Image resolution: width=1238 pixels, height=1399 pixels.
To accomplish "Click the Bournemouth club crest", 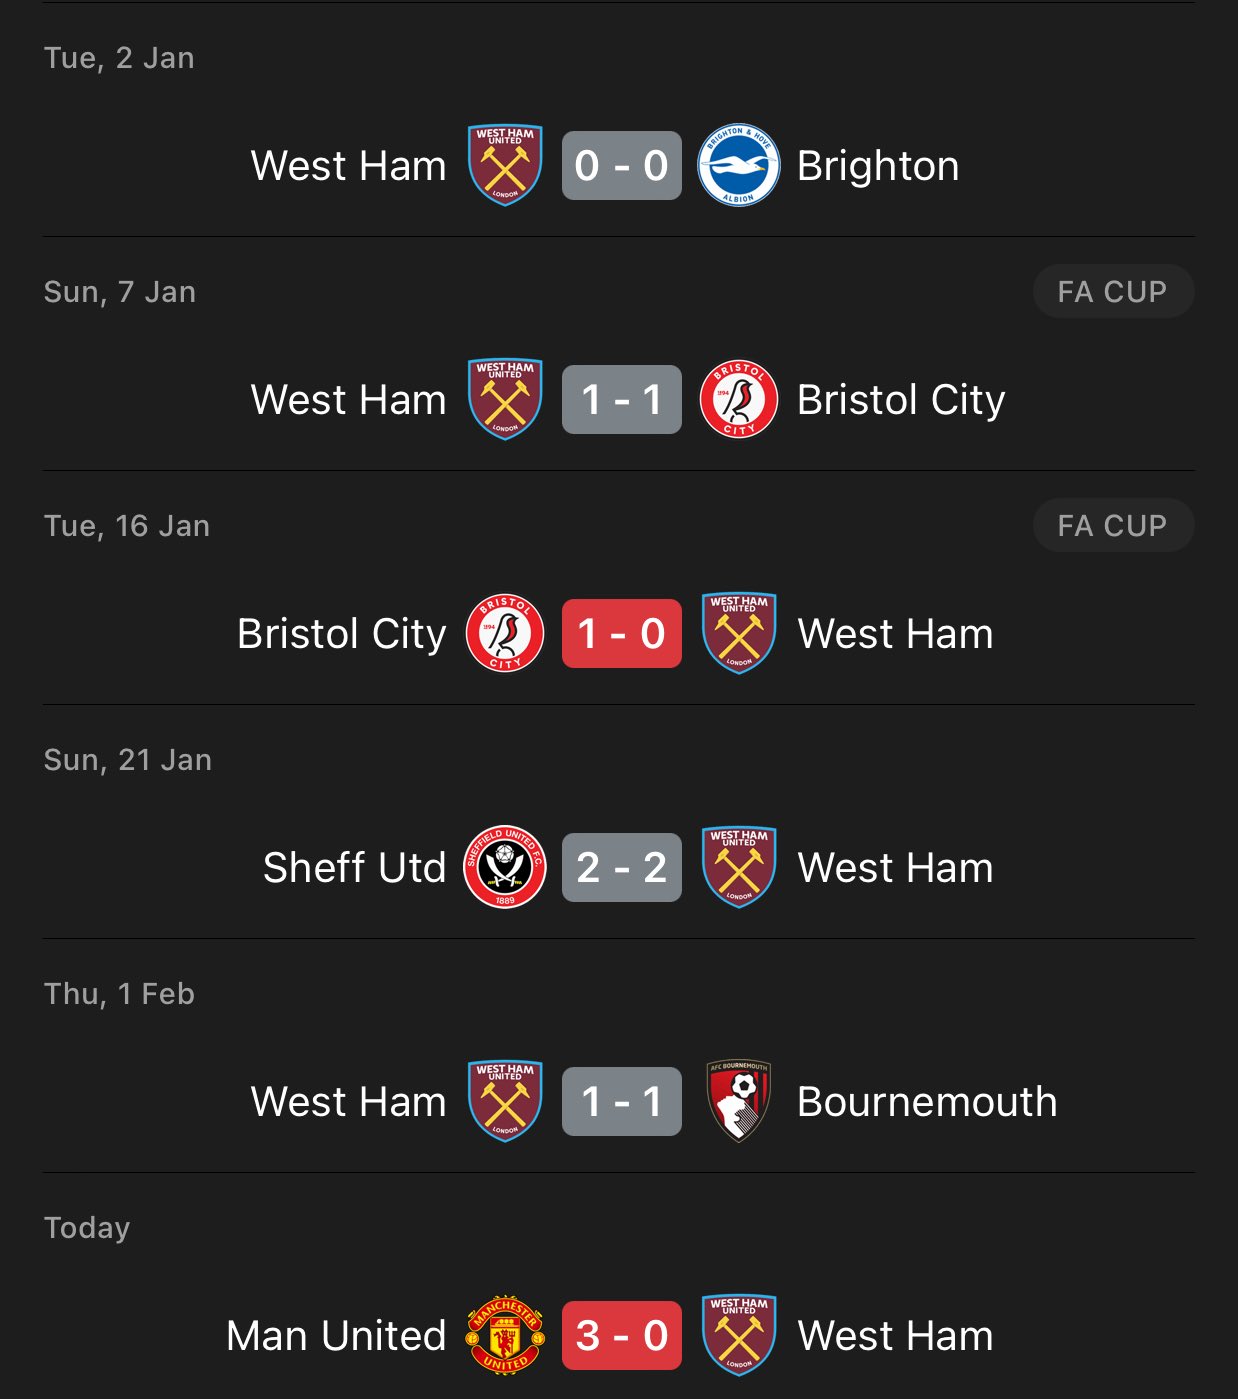I will (738, 1101).
